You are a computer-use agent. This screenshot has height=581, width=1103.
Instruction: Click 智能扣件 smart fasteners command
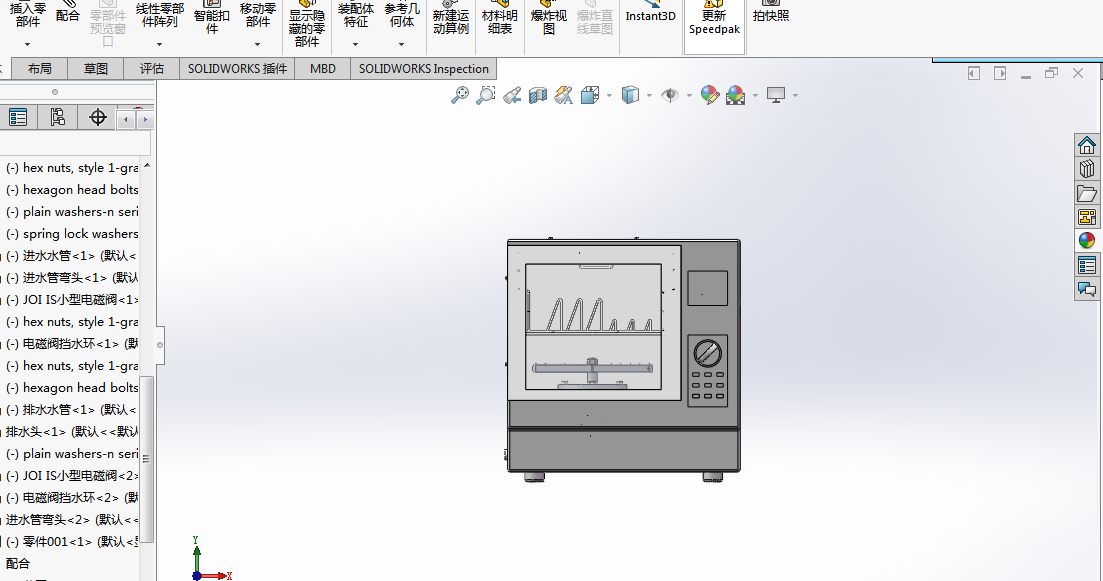pyautogui.click(x=212, y=18)
